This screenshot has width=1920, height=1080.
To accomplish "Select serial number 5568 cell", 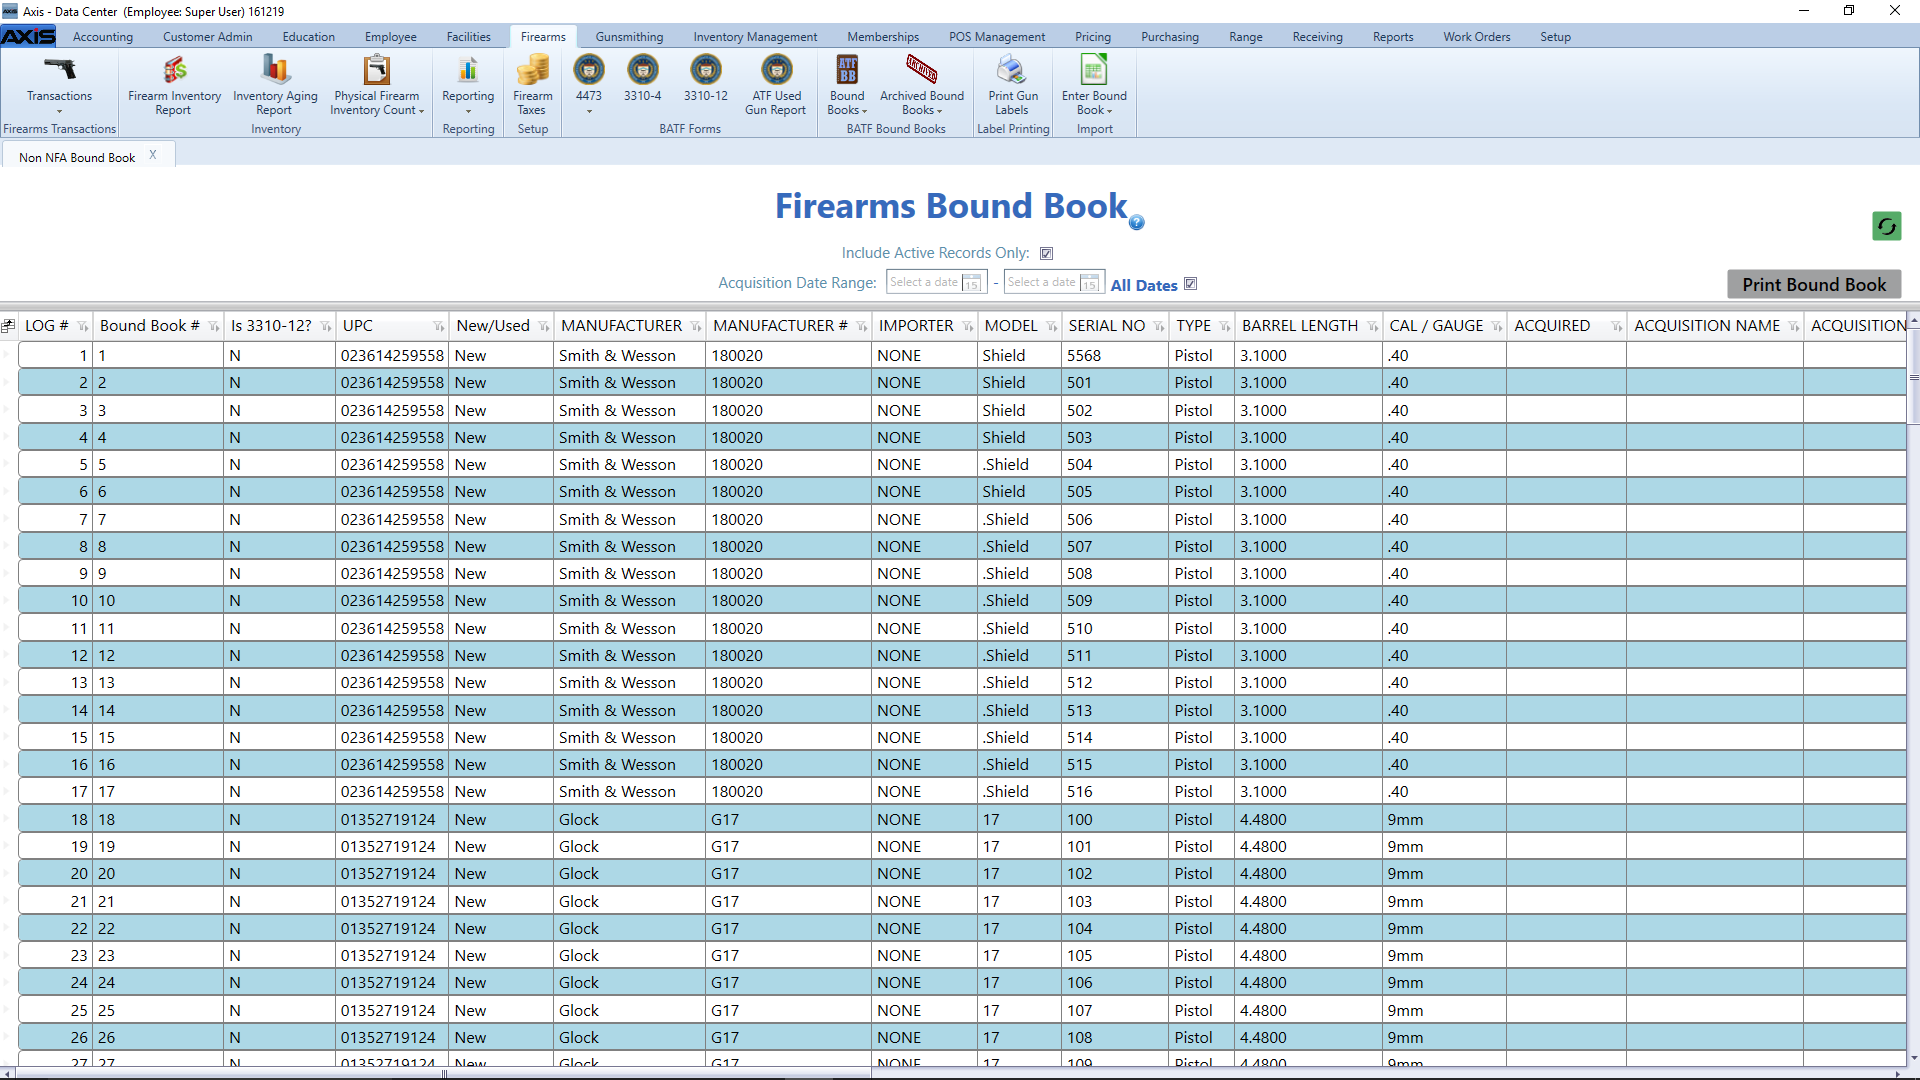I will [x=1115, y=356].
